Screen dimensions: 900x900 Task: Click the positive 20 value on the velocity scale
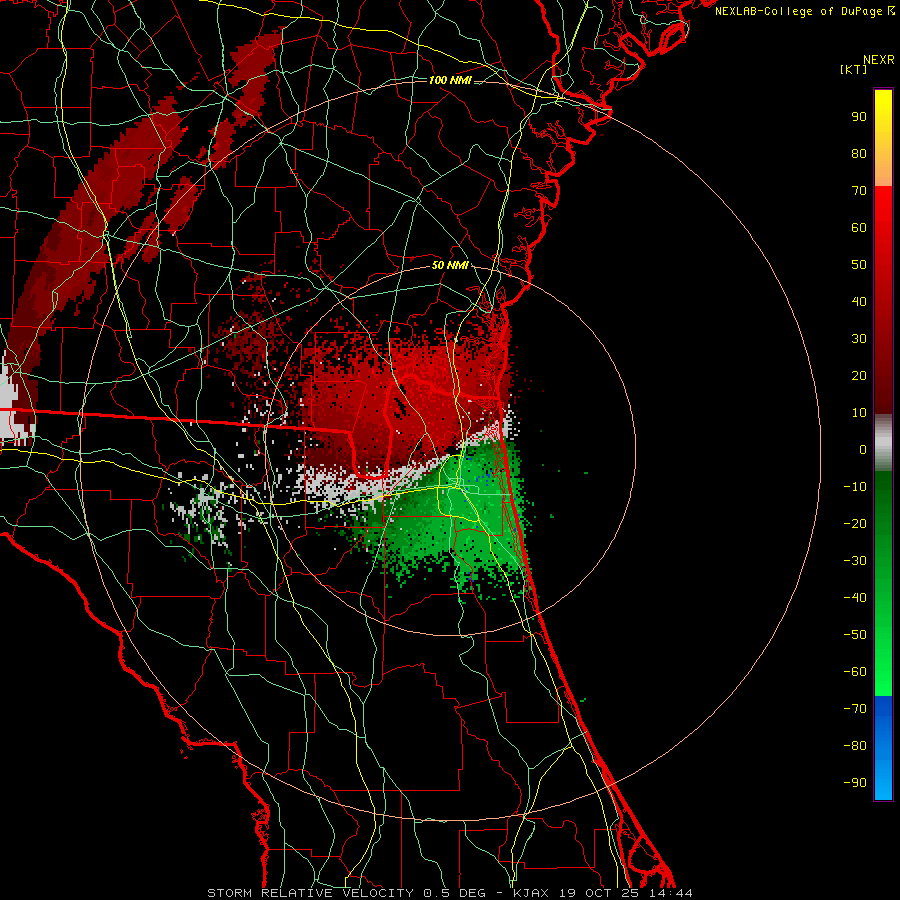click(859, 376)
